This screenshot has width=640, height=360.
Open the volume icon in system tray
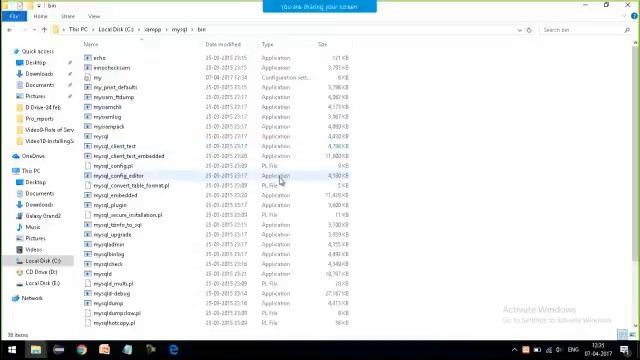tap(559, 350)
